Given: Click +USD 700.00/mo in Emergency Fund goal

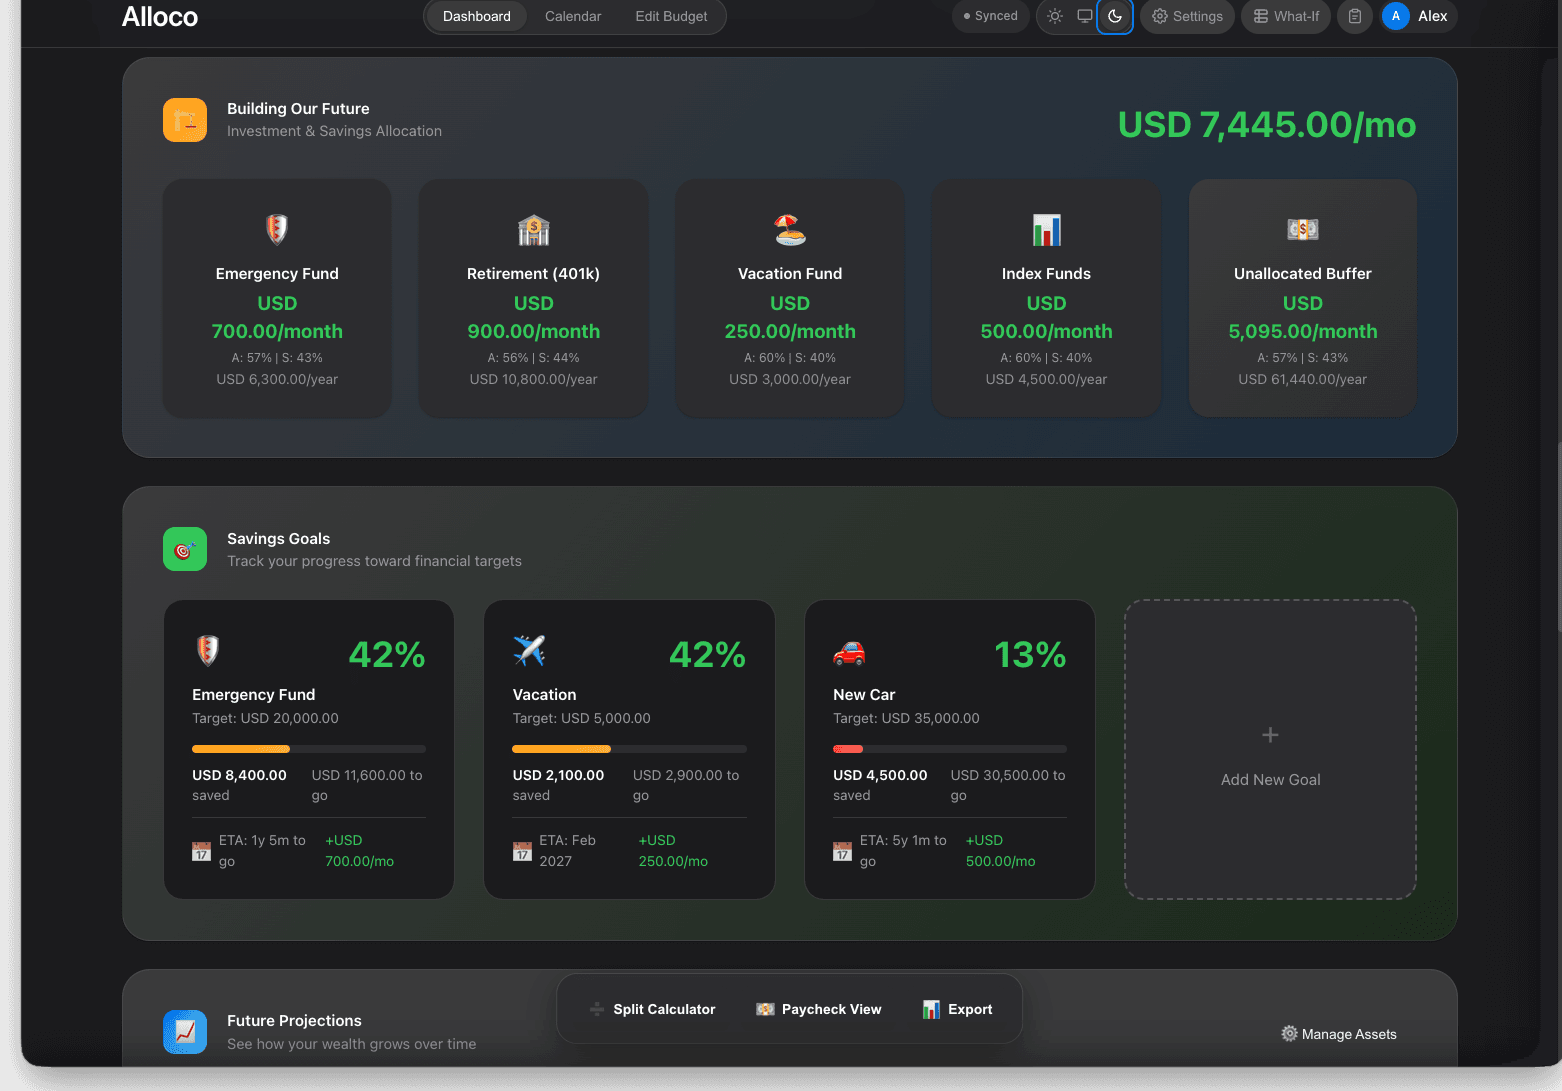Looking at the screenshot, I should coord(360,851).
